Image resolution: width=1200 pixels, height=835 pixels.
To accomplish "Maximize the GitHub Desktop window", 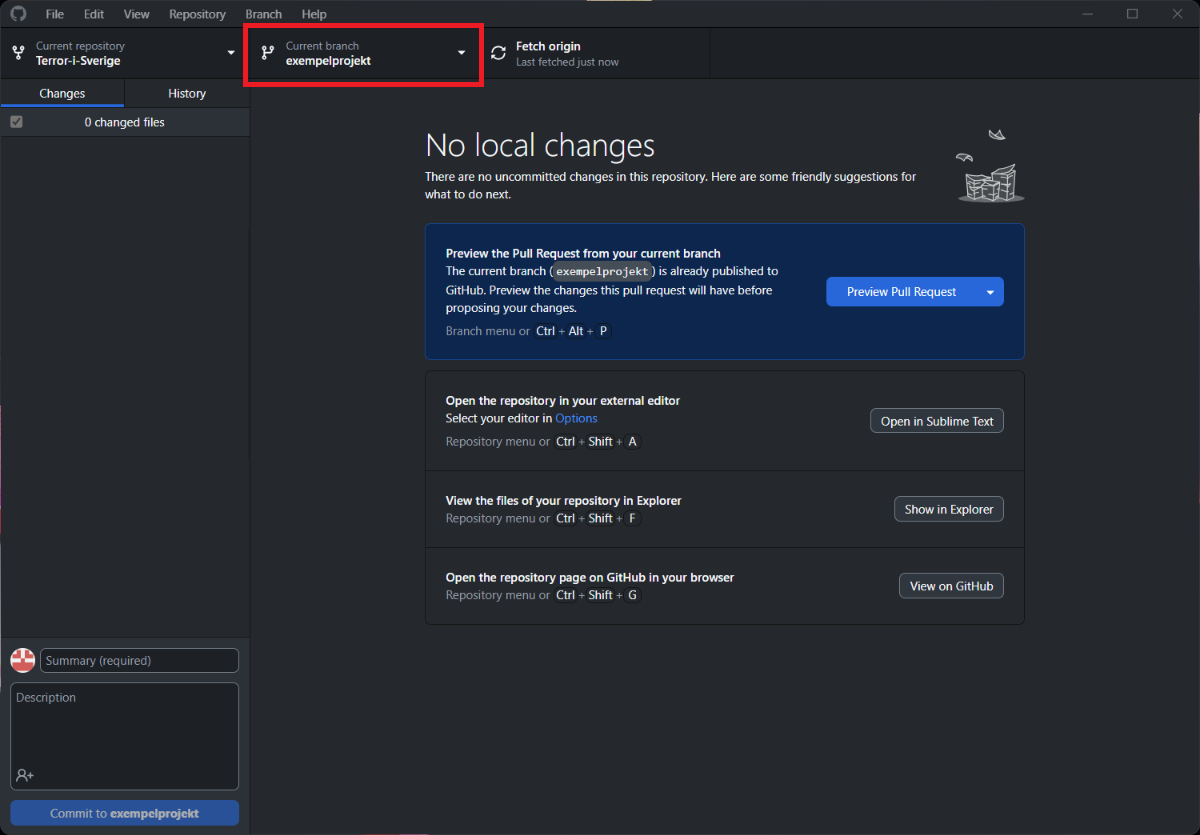I will pos(1132,14).
